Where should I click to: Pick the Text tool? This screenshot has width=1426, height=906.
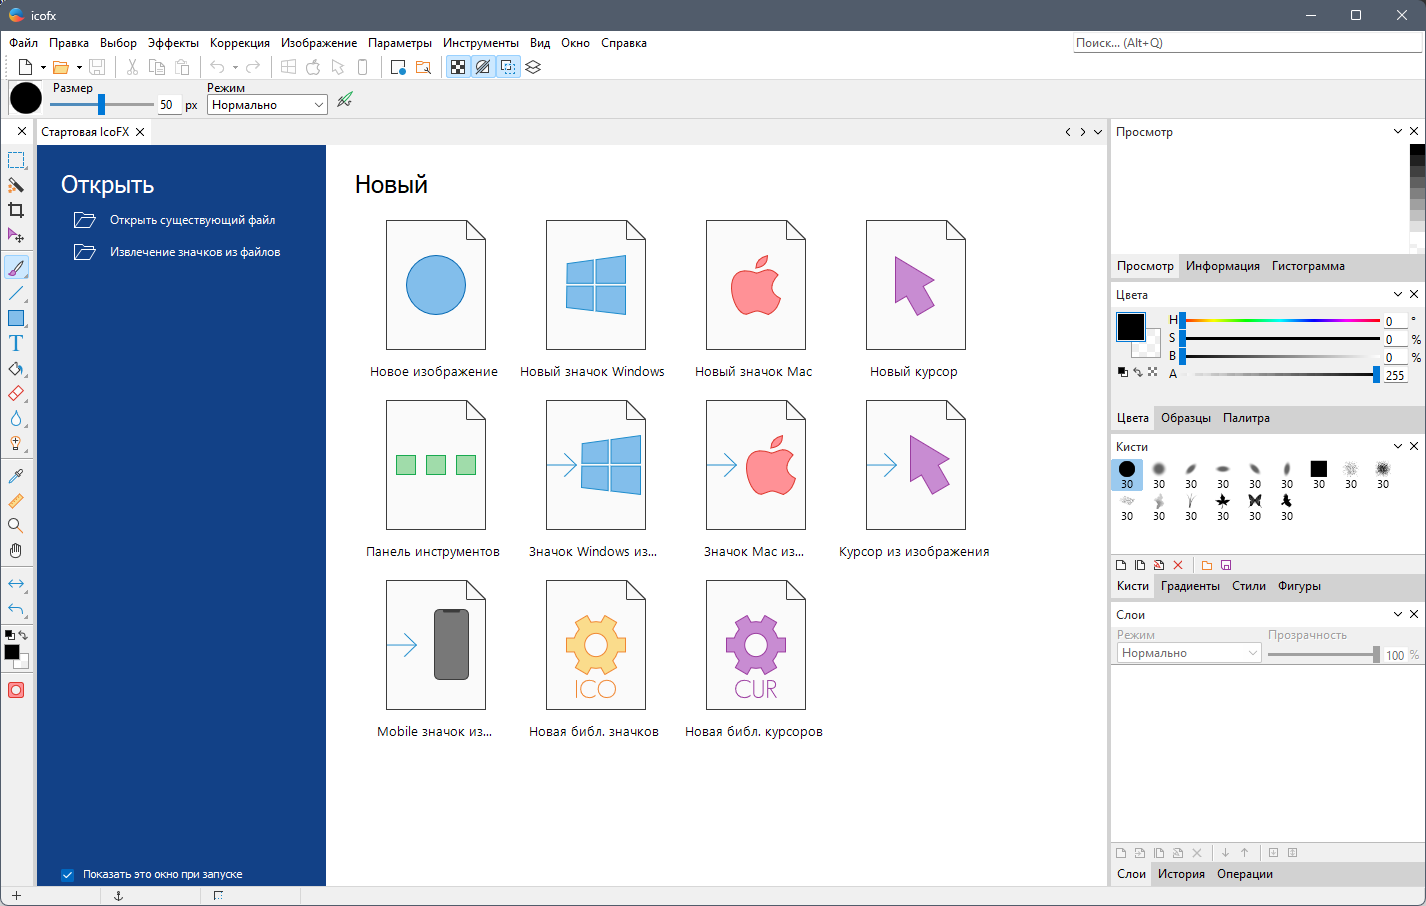[16, 344]
